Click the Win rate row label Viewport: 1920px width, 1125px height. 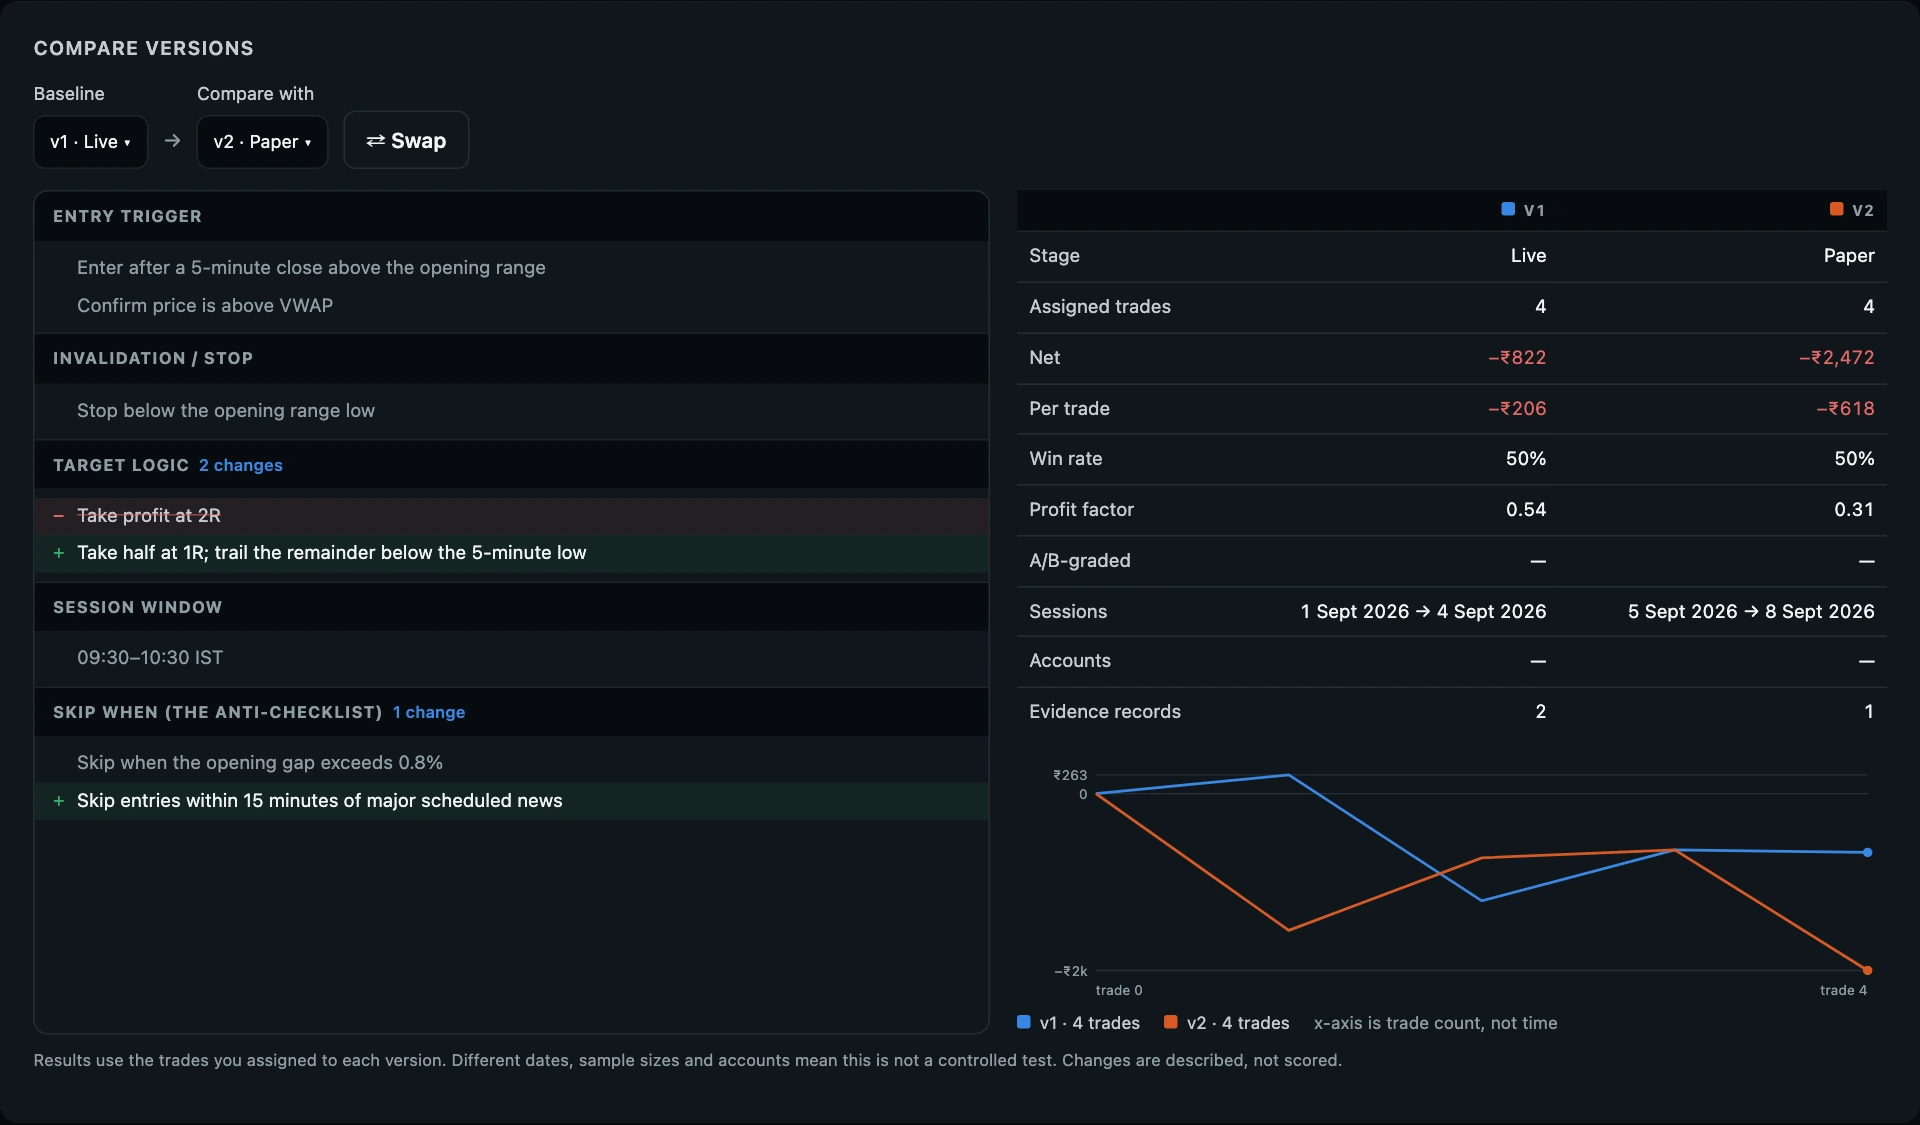[1065, 458]
